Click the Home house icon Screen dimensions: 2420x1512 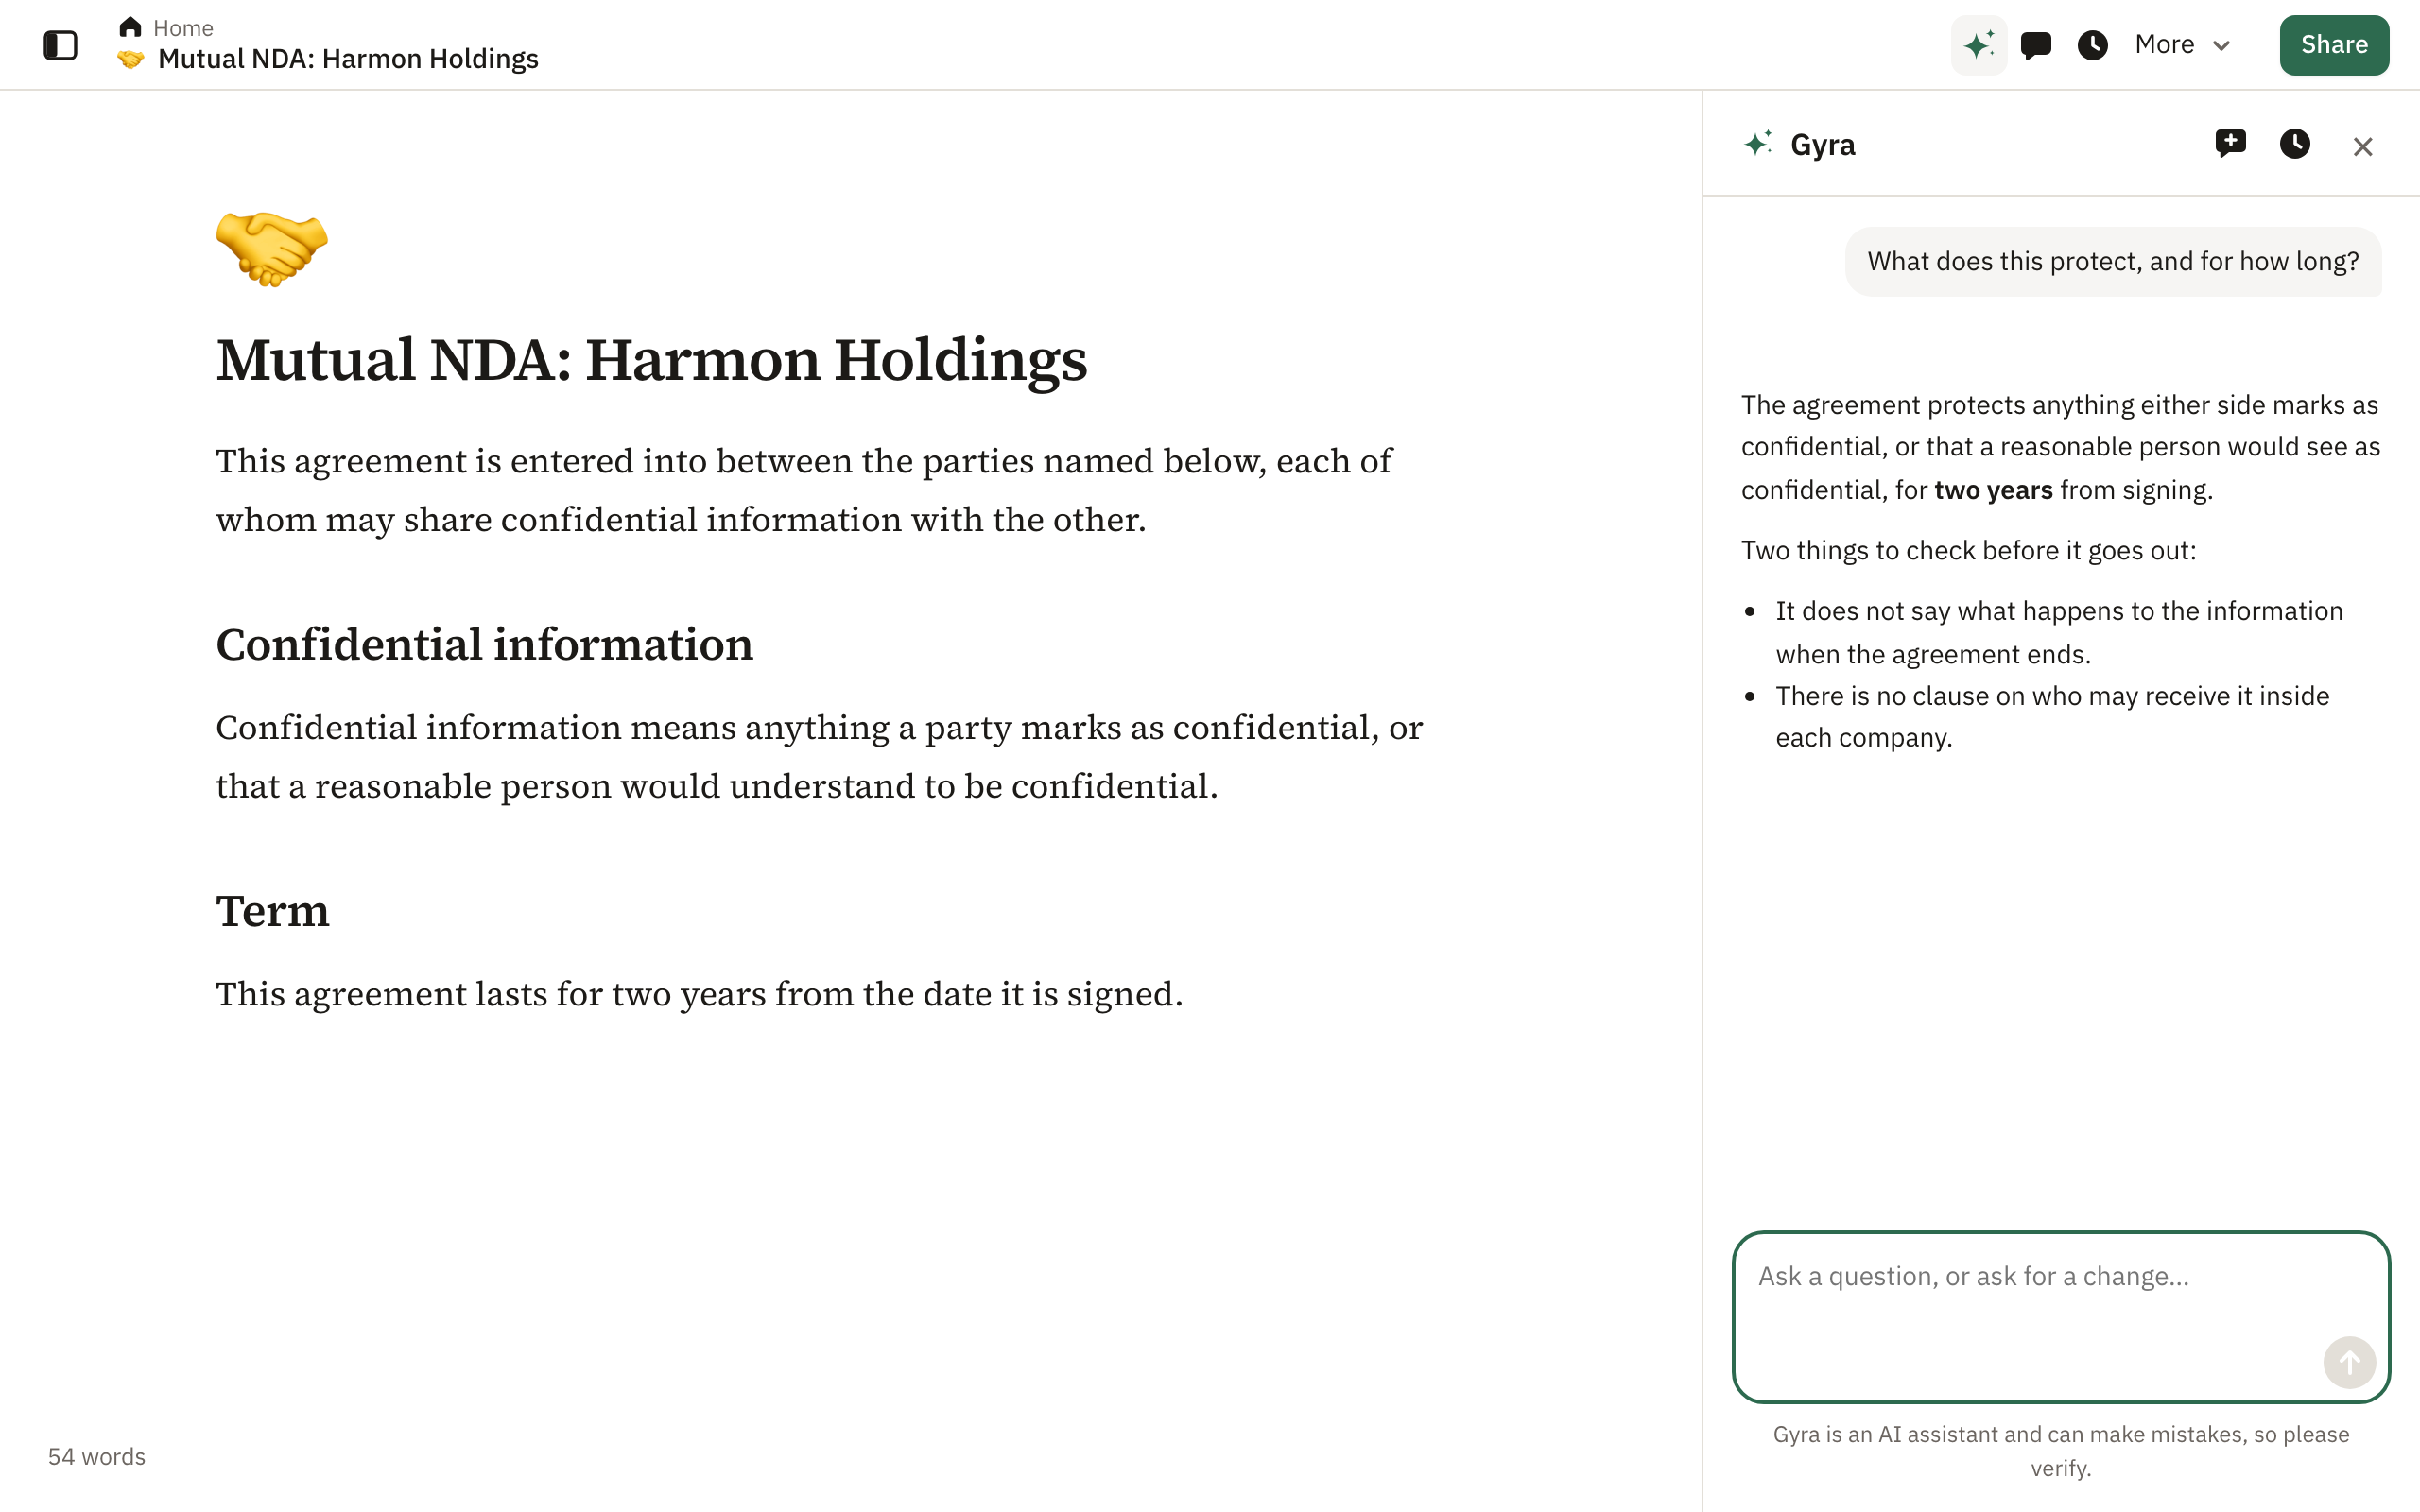point(130,26)
